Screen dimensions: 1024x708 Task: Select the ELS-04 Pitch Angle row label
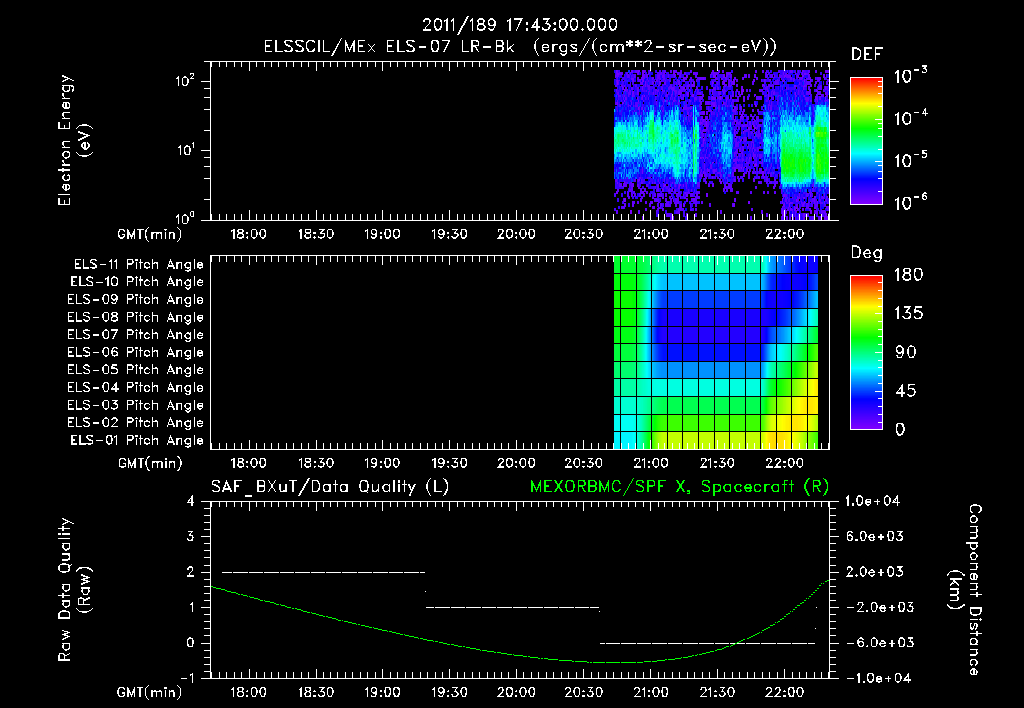(x=136, y=388)
